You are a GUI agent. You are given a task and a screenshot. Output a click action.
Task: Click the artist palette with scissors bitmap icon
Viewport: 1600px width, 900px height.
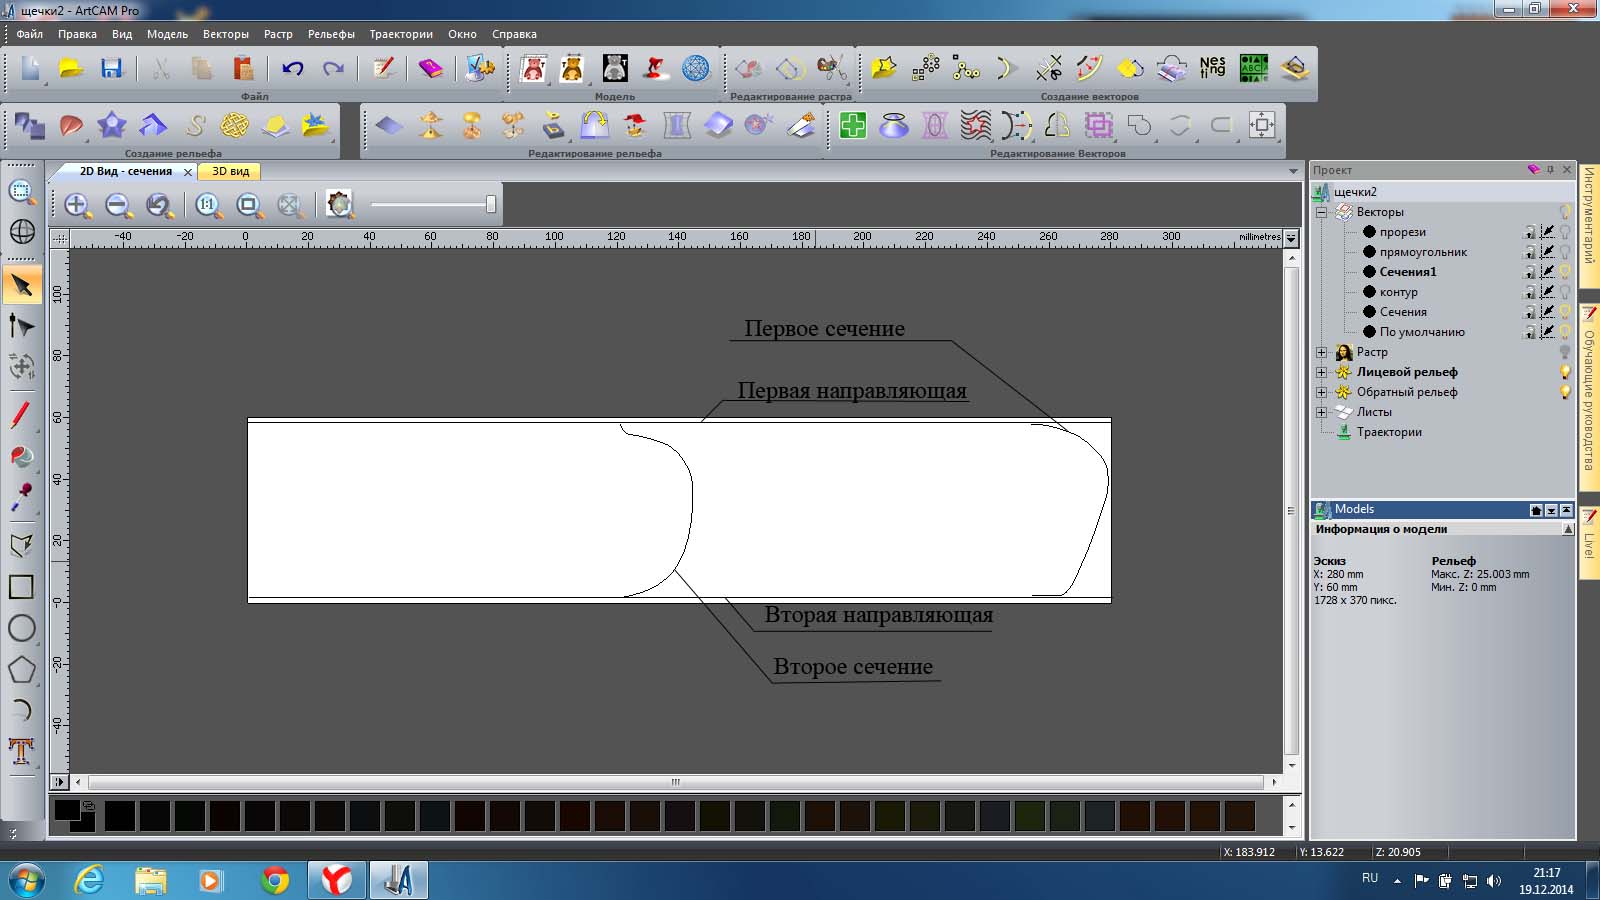831,68
